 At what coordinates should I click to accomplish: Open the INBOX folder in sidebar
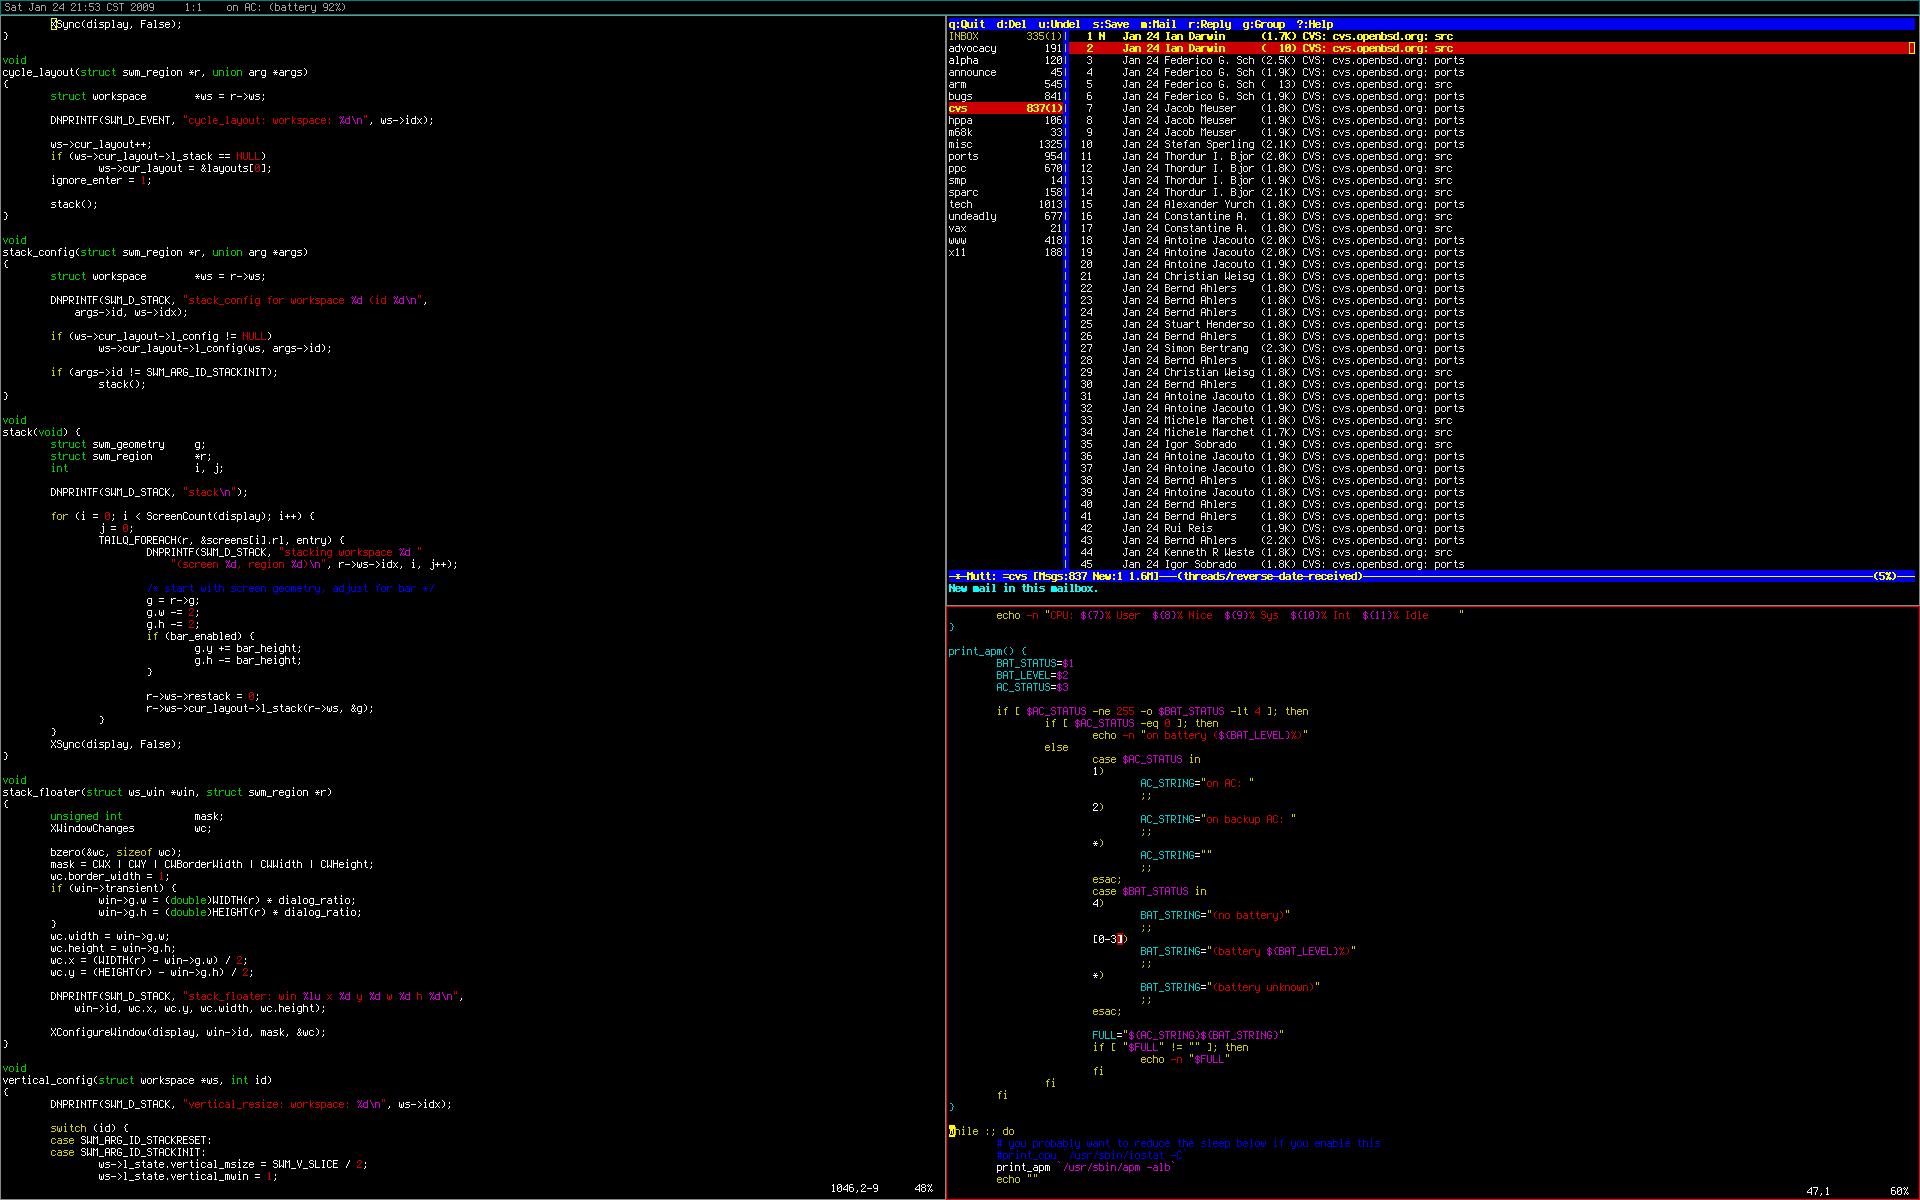(x=964, y=36)
